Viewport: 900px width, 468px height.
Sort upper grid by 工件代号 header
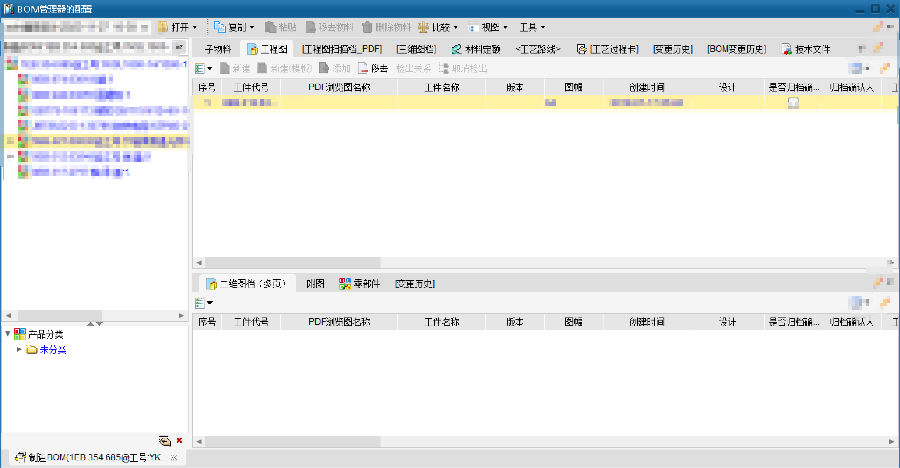click(251, 87)
